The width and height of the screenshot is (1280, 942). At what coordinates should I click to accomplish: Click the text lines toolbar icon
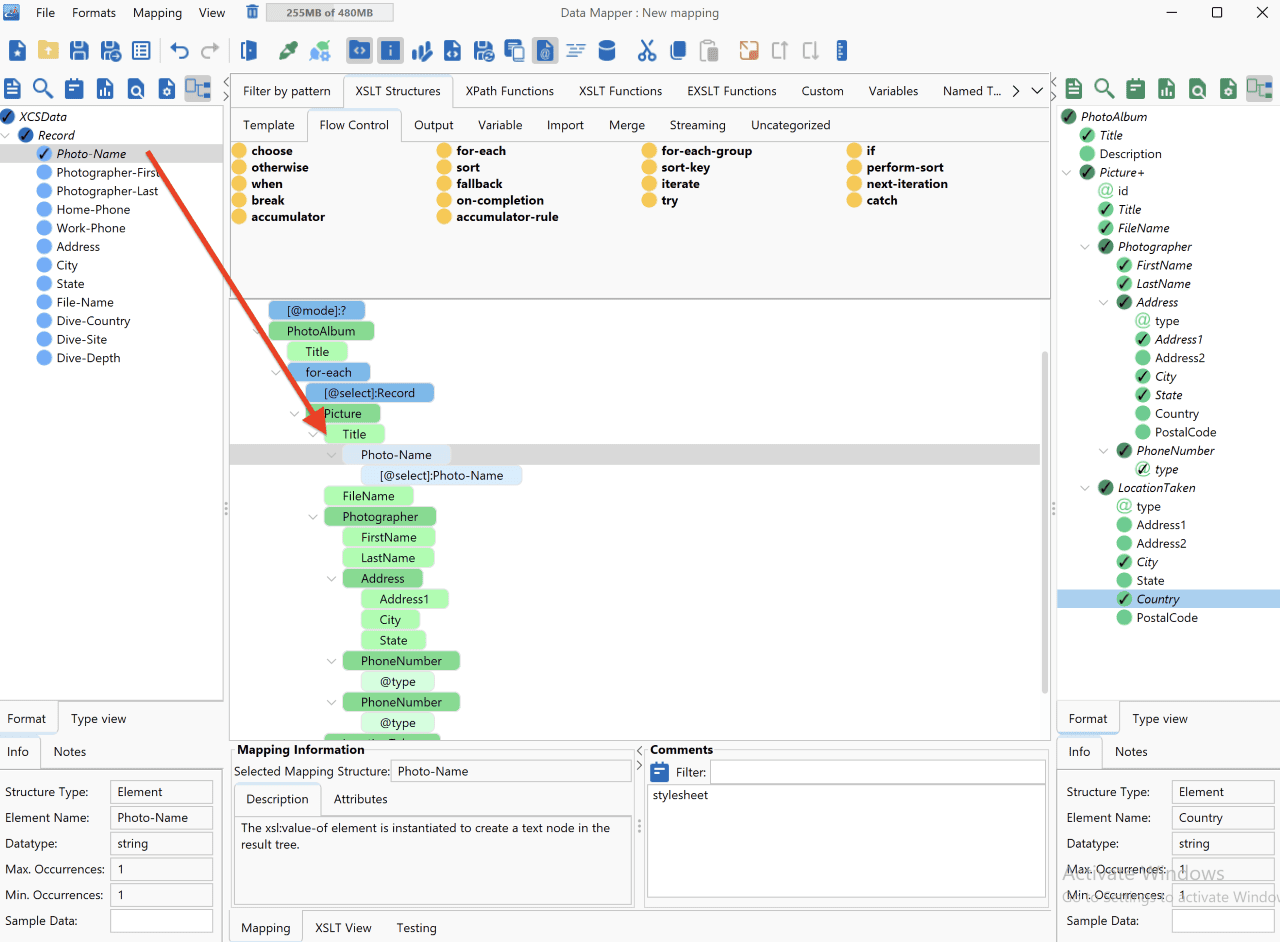click(576, 50)
